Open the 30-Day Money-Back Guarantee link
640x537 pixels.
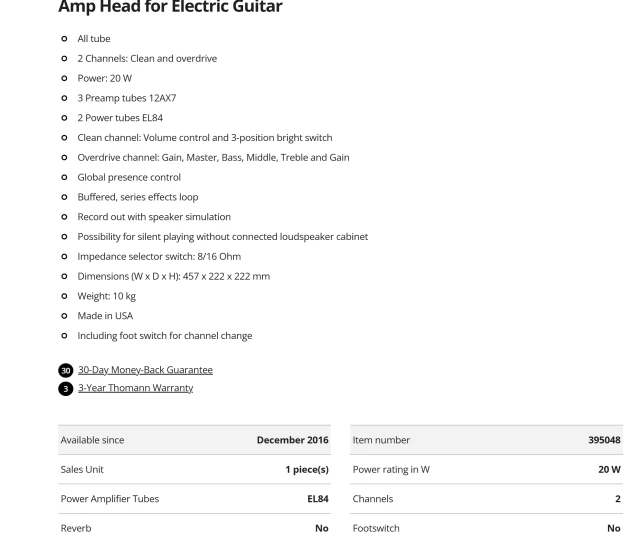[145, 370]
